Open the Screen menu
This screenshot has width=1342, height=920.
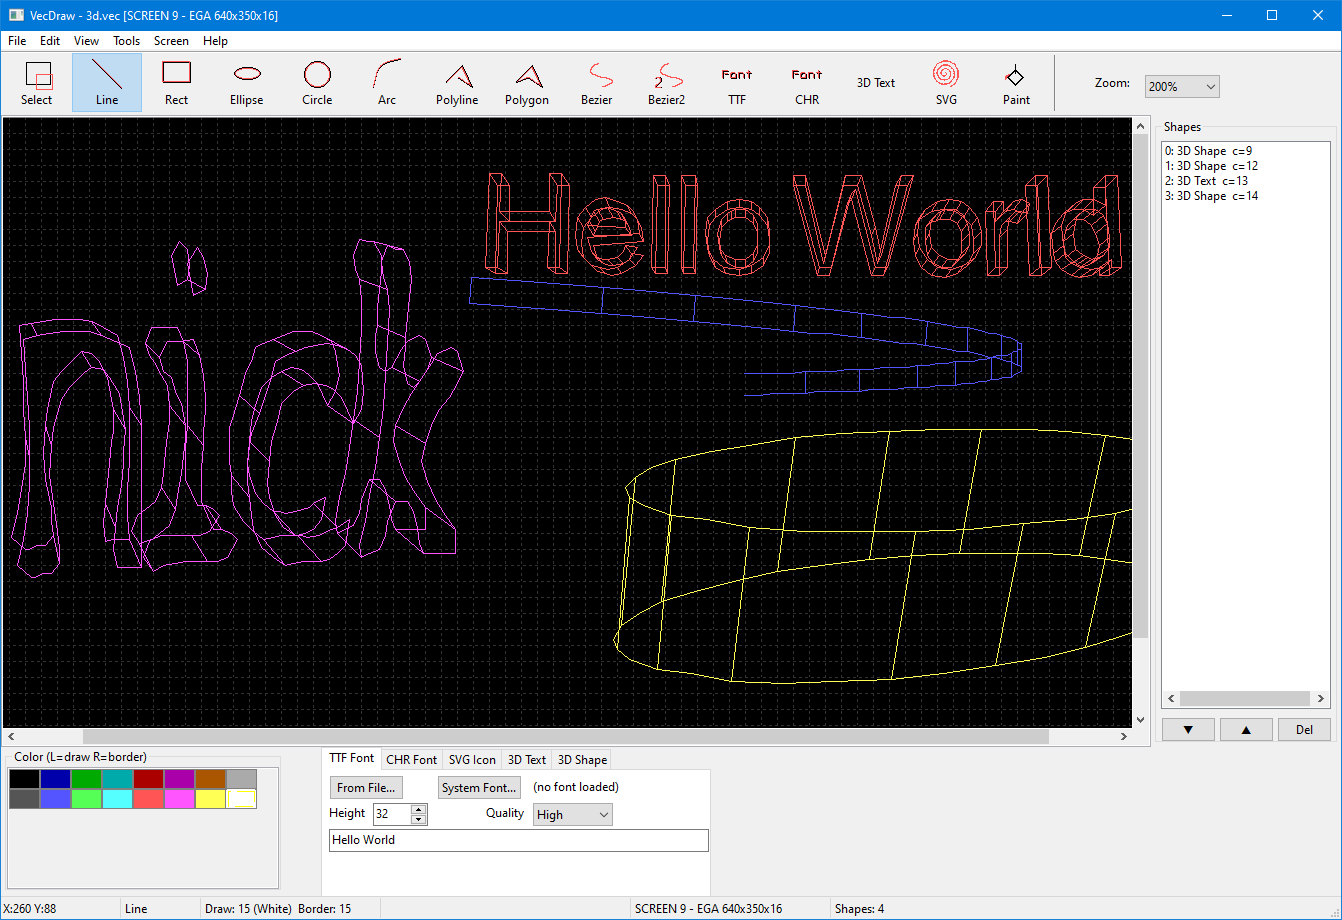pyautogui.click(x=171, y=41)
